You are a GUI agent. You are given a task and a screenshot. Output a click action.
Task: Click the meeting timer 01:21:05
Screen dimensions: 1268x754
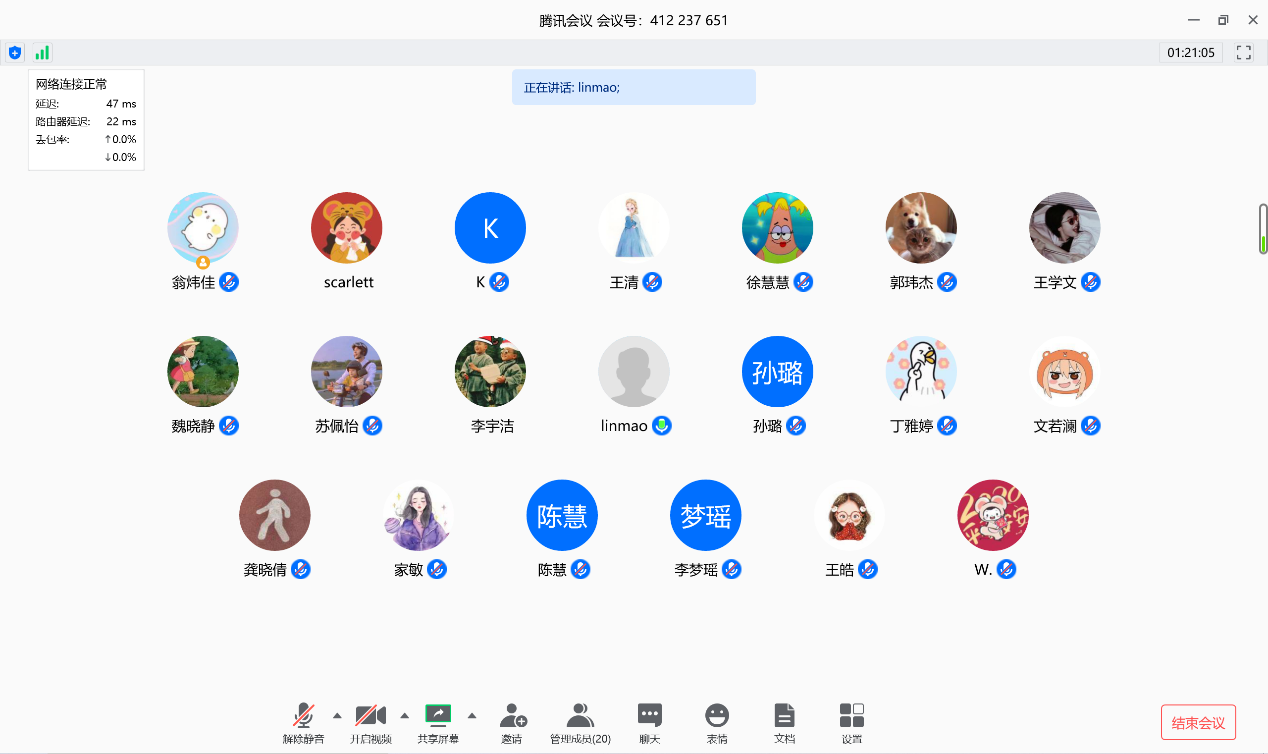(1190, 53)
